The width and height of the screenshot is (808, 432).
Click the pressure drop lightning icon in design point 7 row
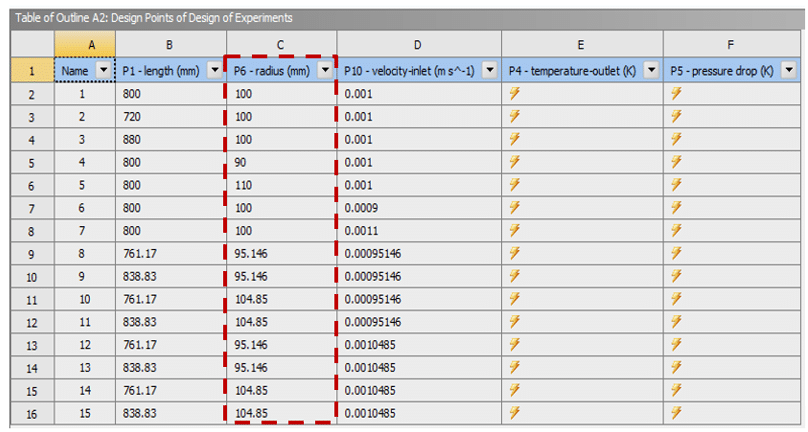point(676,230)
